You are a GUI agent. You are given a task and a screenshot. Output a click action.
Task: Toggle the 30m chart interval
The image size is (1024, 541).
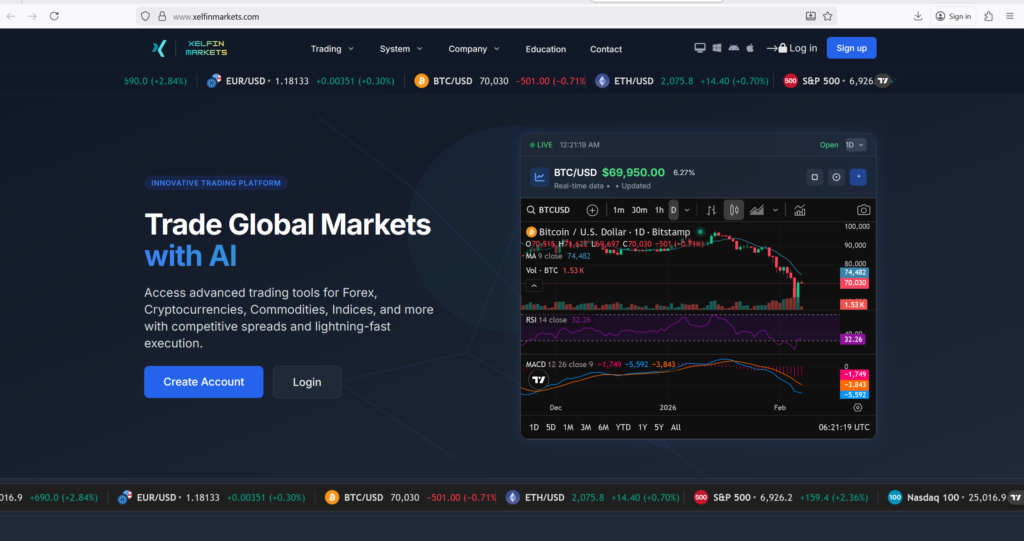click(x=639, y=210)
